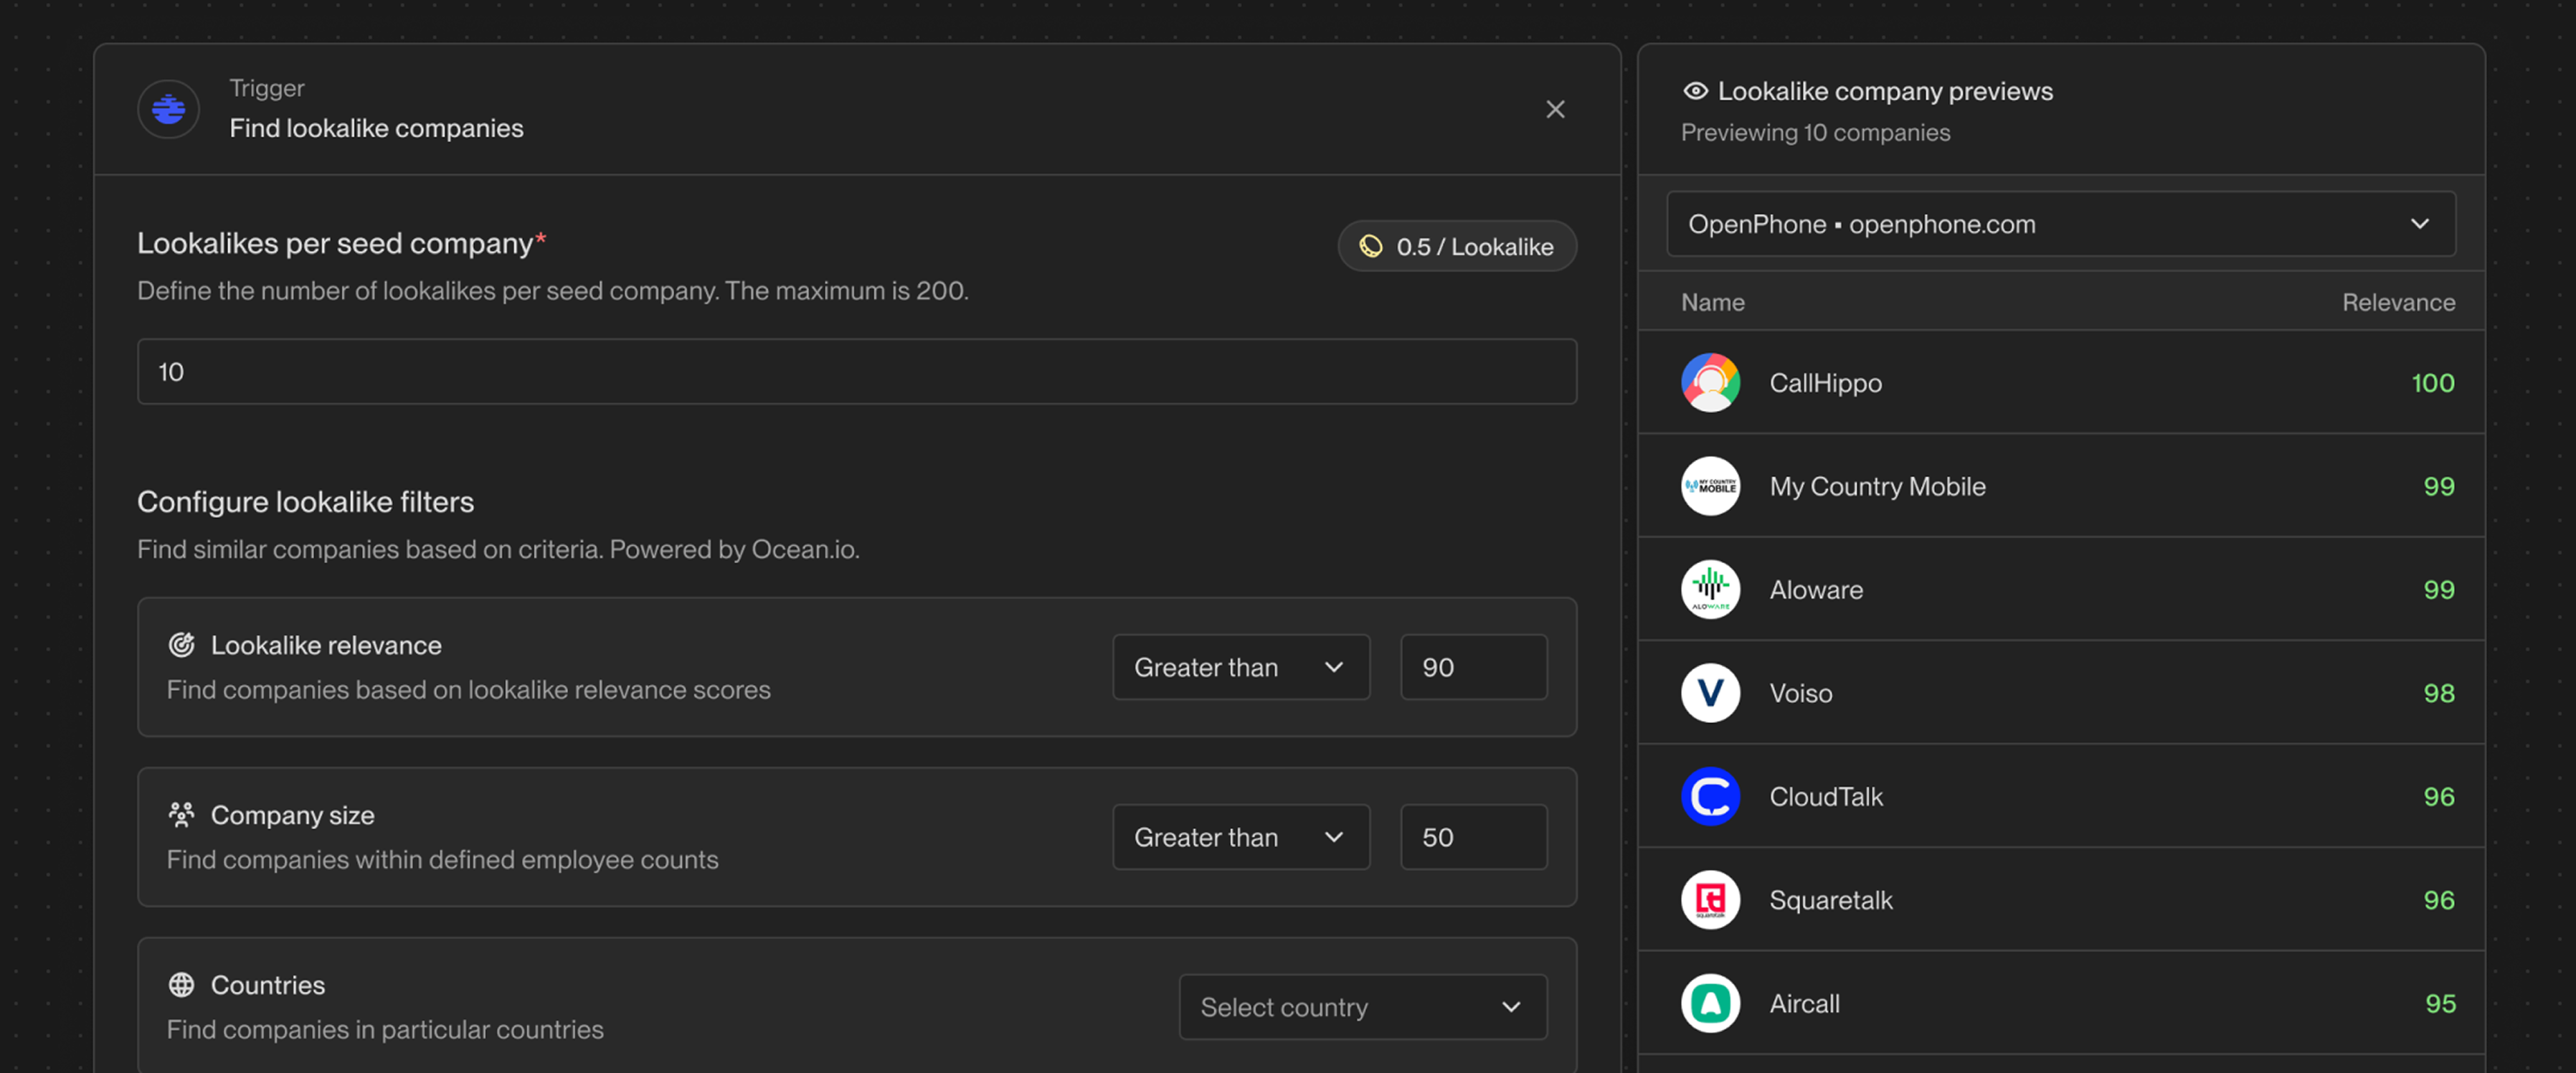Click the credit coin icon beside 0.5 / Lookalike
The height and width of the screenshot is (1073, 2576).
pyautogui.click(x=1371, y=246)
